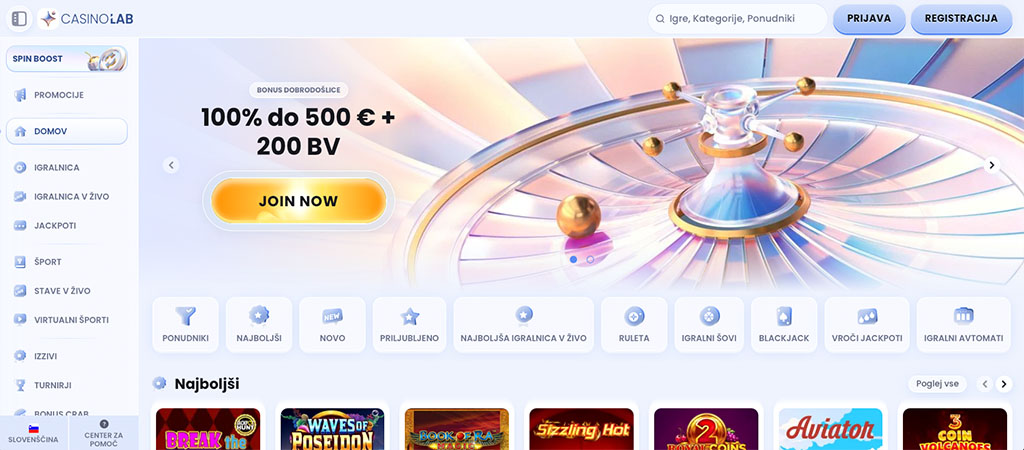Show the next banner slide

pyautogui.click(x=991, y=165)
